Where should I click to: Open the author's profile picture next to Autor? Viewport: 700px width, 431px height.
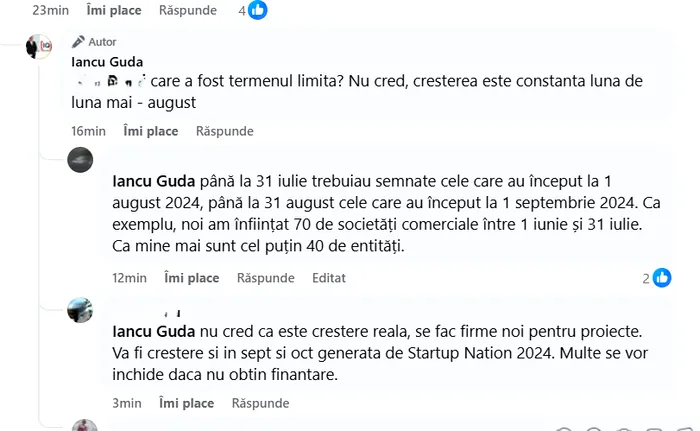tap(38, 47)
